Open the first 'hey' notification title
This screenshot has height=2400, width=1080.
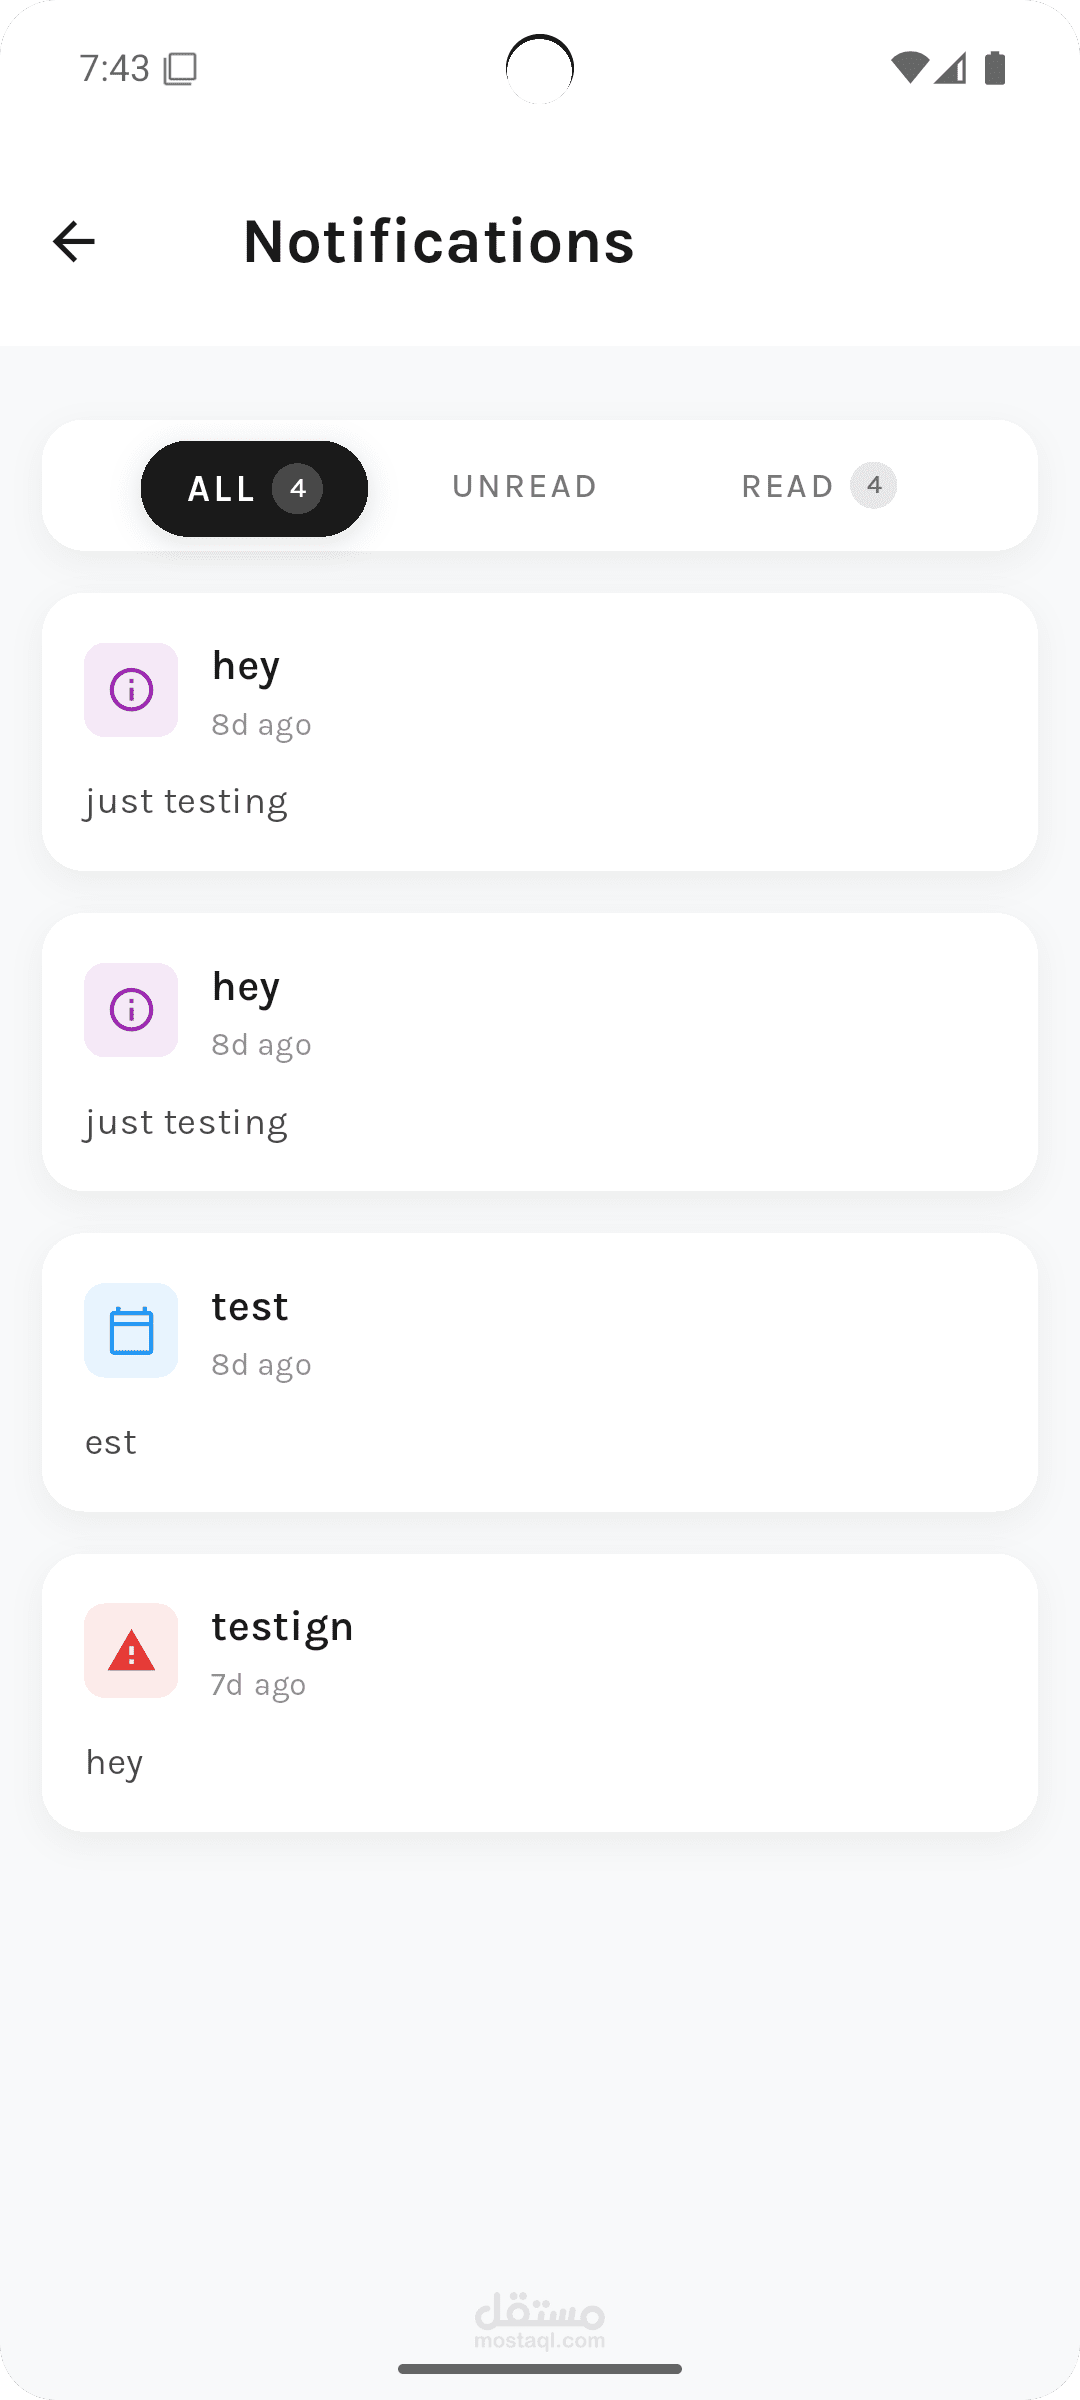tap(246, 667)
